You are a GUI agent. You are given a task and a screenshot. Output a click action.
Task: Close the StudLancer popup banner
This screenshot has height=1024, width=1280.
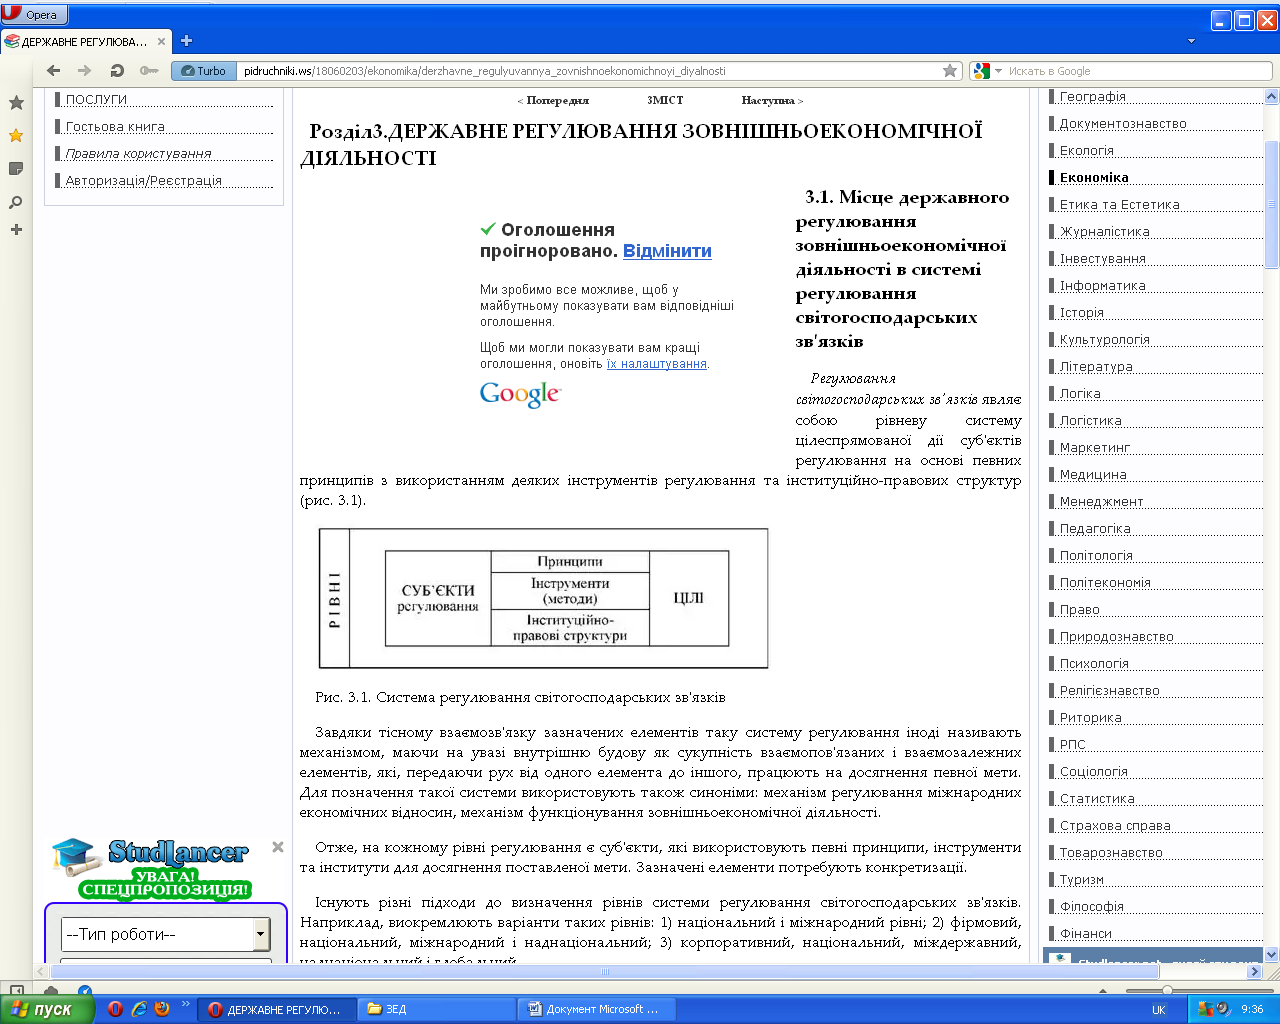tap(278, 847)
